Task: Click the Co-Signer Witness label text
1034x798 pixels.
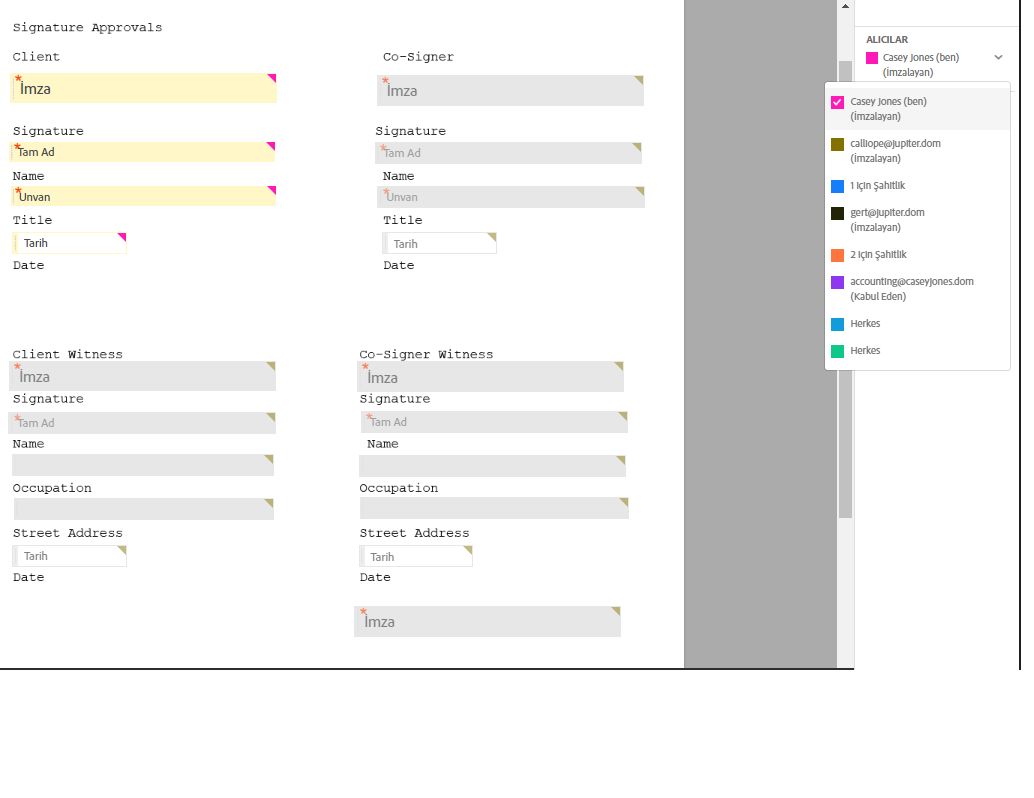Action: tap(426, 354)
